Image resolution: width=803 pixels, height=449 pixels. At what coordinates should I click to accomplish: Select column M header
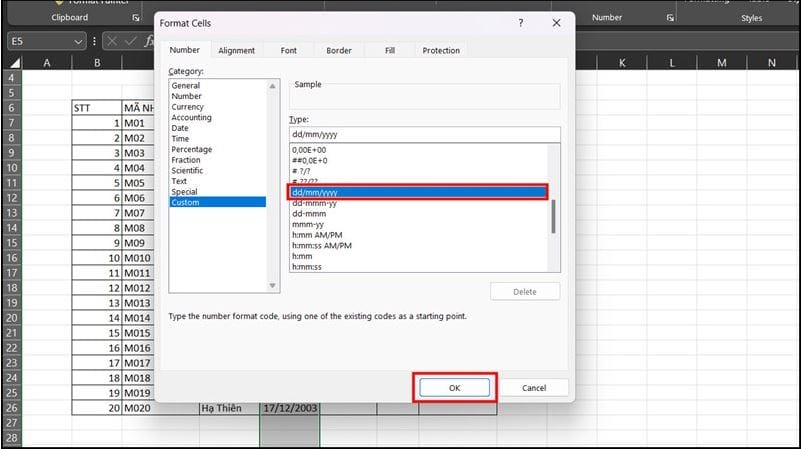[x=722, y=63]
